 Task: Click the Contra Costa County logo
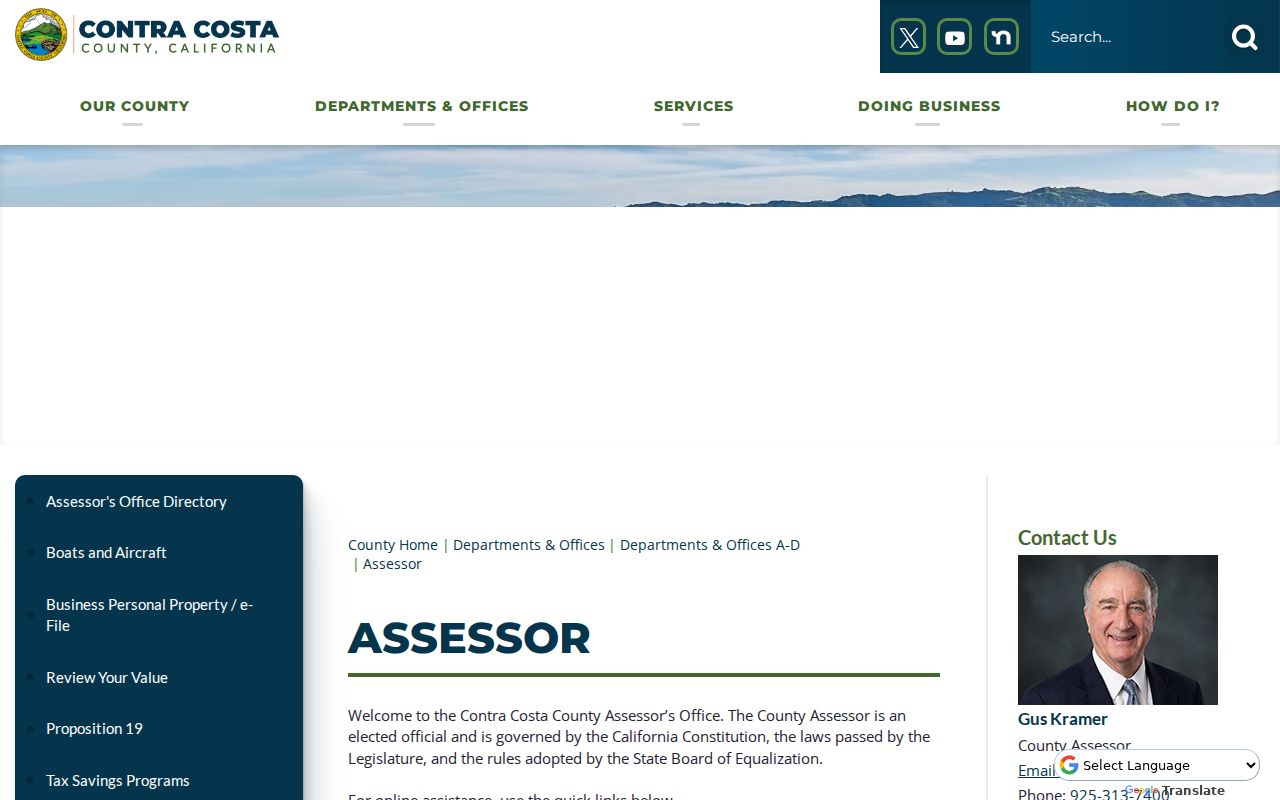pyautogui.click(x=147, y=35)
